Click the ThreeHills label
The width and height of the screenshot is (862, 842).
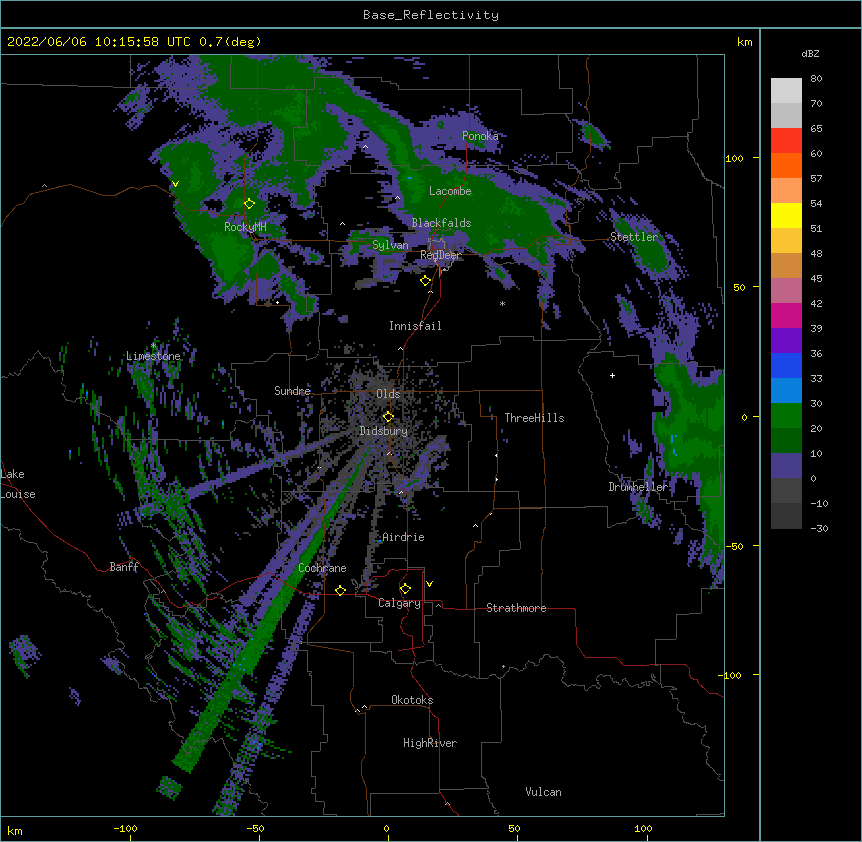pos(534,418)
